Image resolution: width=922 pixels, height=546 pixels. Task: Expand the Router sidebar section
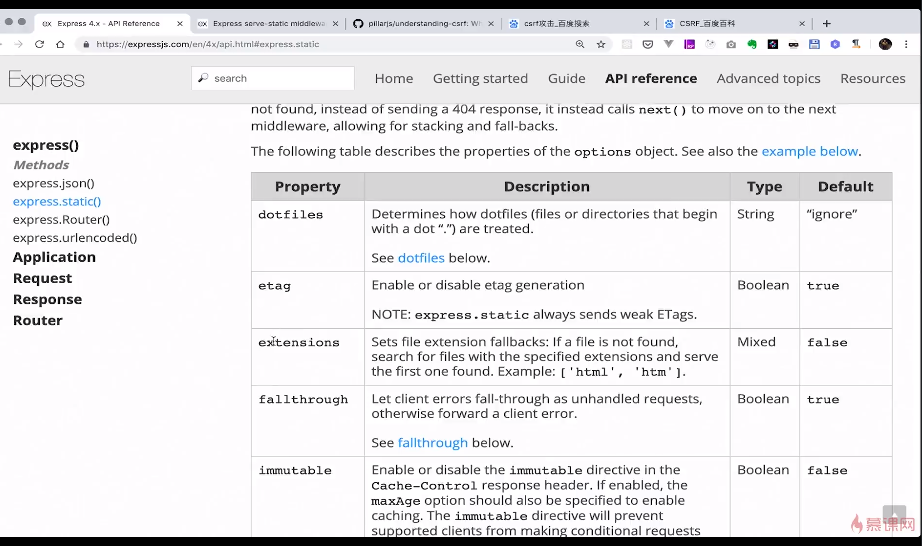38,321
